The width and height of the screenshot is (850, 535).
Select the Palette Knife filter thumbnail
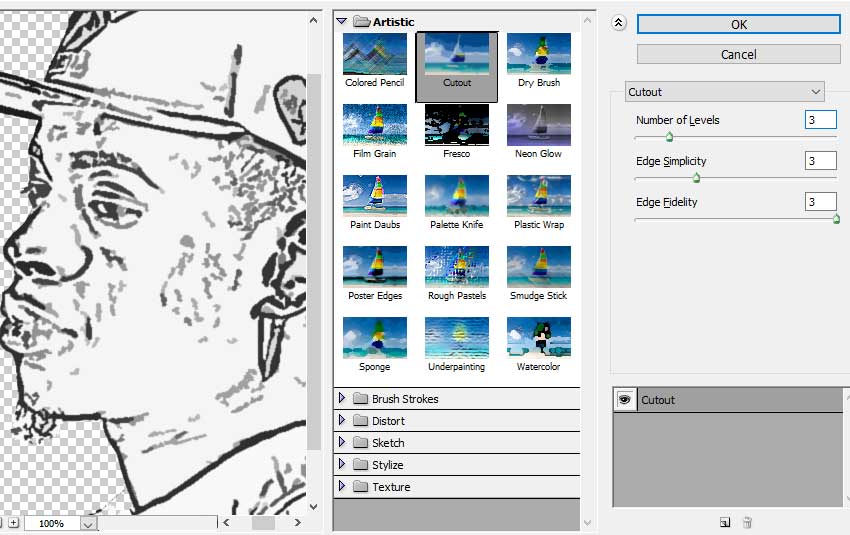click(456, 196)
